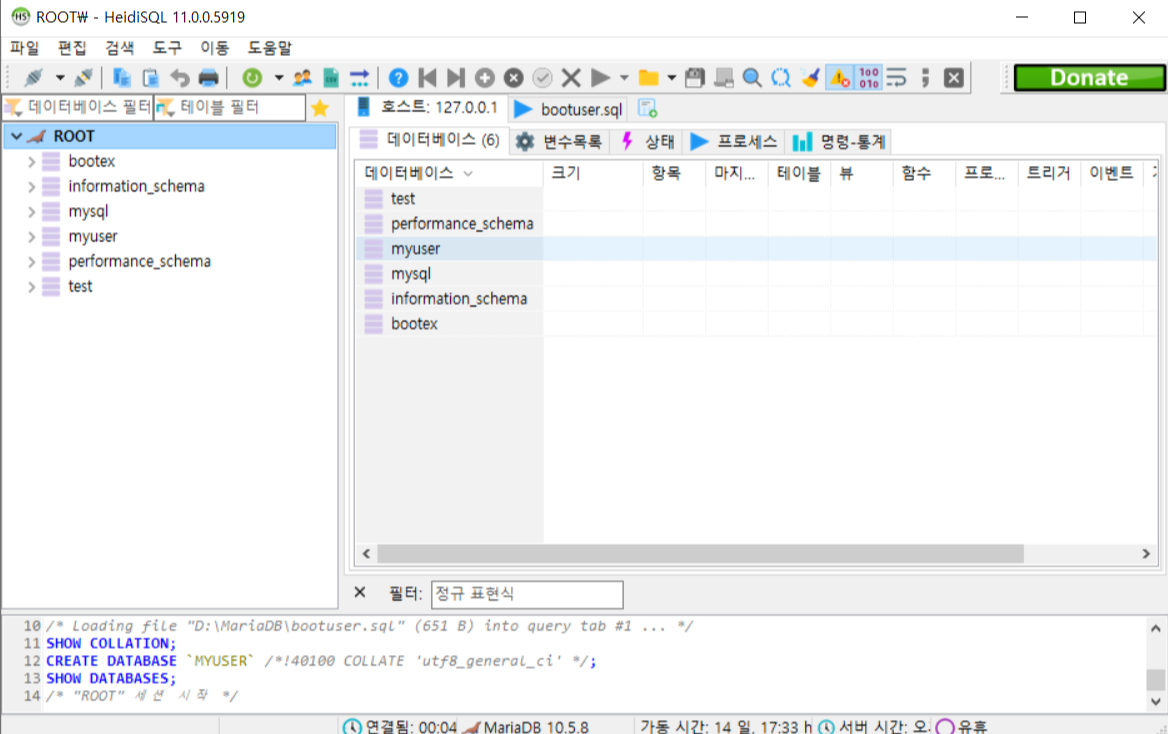
Task: Click the semicolon delimiter icon
Action: tap(925, 77)
